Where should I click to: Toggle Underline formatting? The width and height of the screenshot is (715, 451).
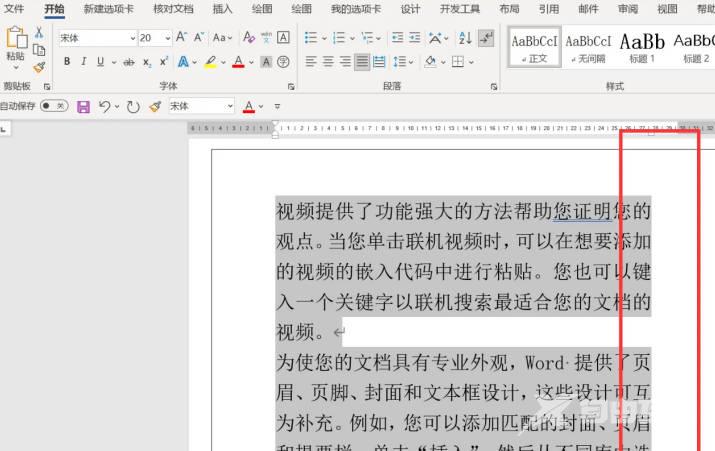point(100,62)
